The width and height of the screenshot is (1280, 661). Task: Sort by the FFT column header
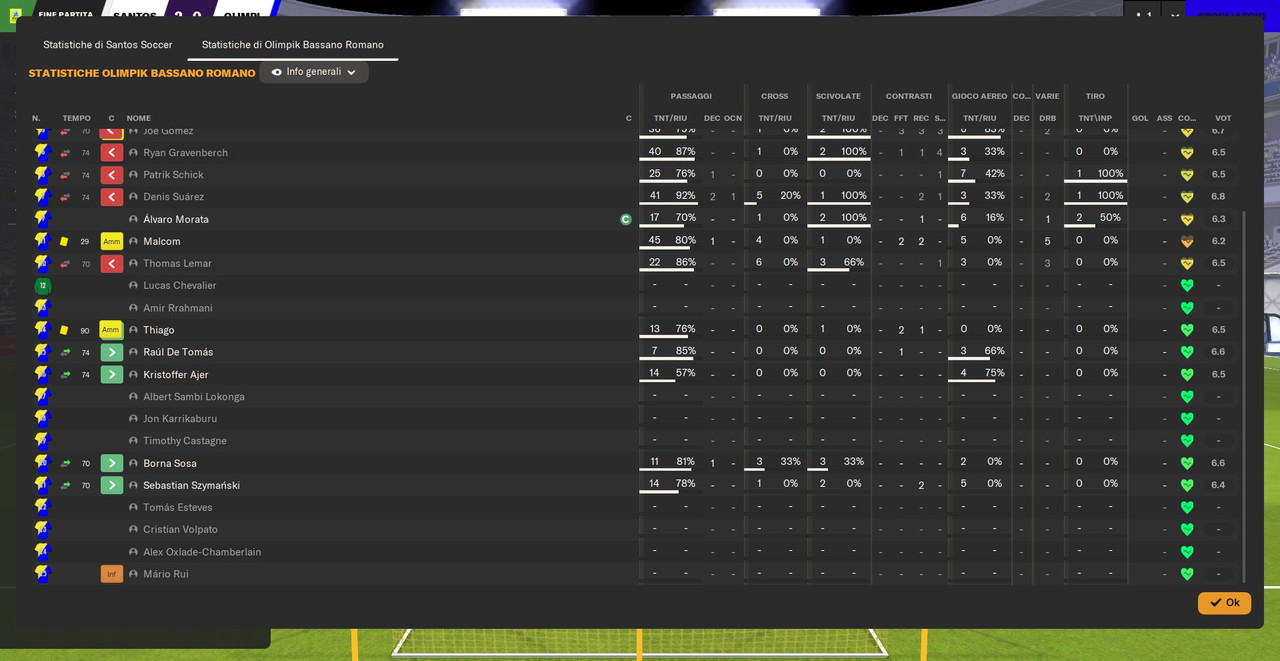click(901, 118)
